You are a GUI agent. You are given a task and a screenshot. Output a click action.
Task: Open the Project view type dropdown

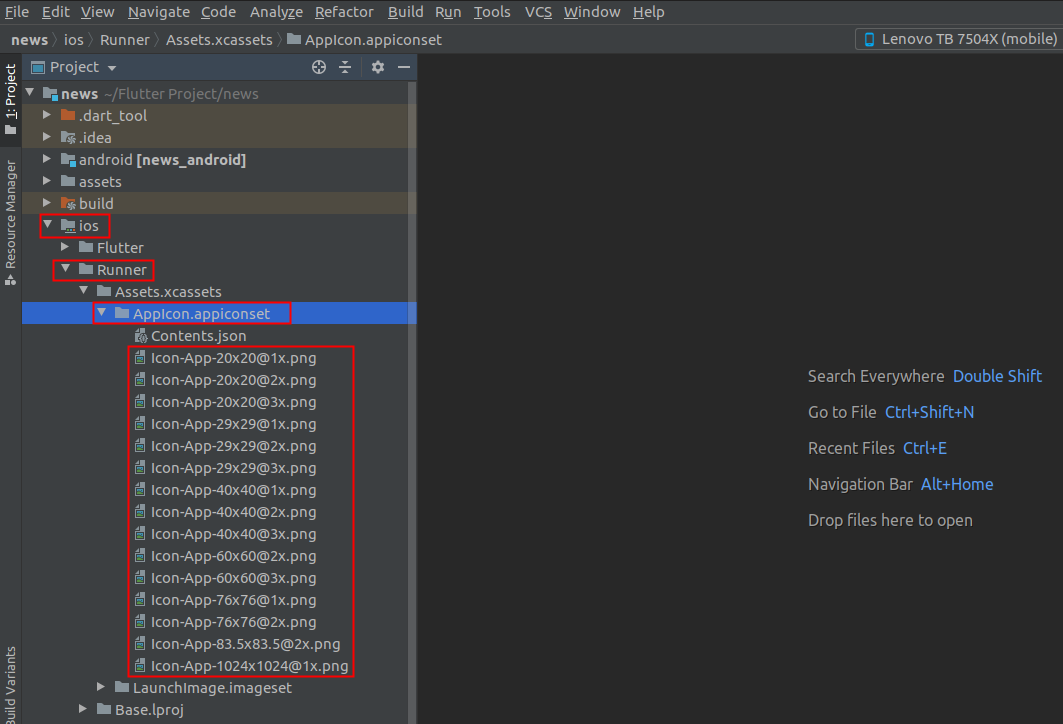(x=111, y=68)
